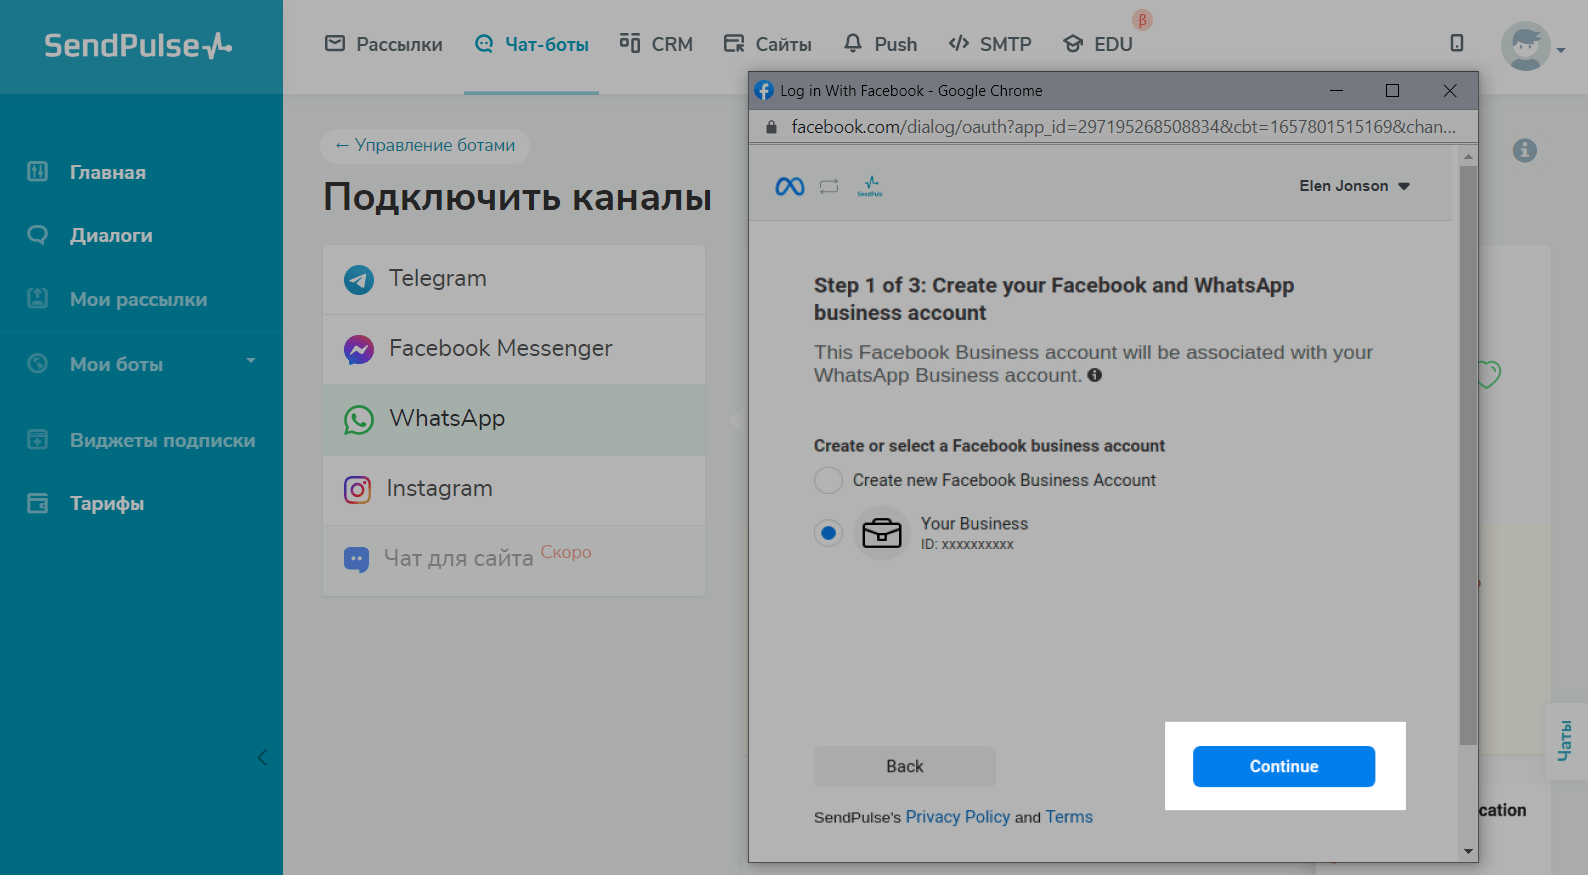Select the Facebook Messenger channel
This screenshot has width=1588, height=875.
tap(514, 349)
